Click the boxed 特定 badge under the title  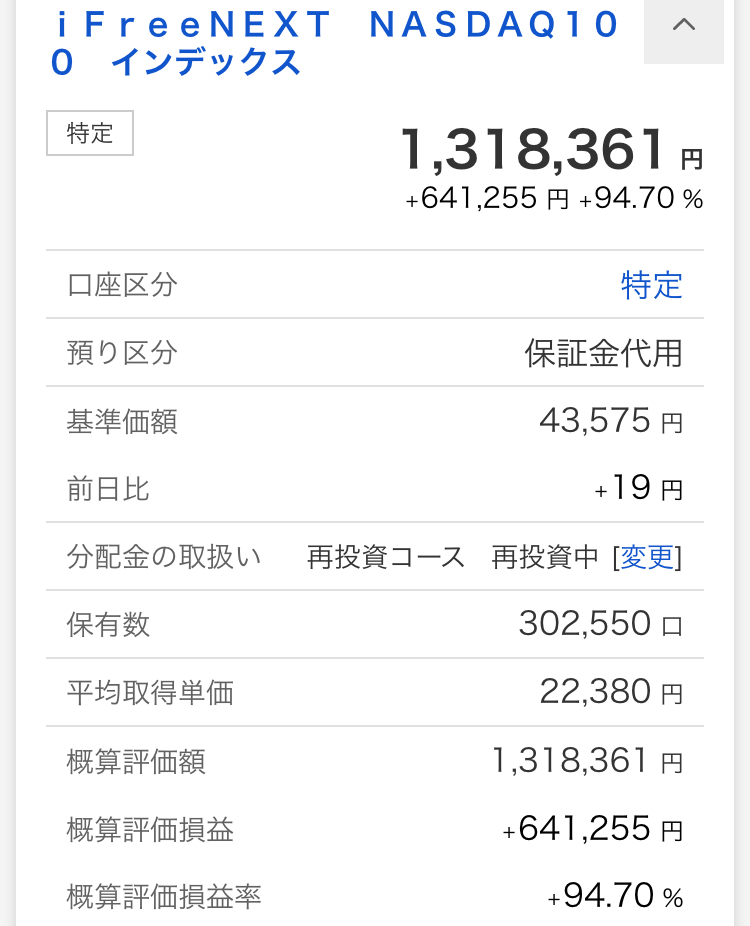[x=90, y=134]
